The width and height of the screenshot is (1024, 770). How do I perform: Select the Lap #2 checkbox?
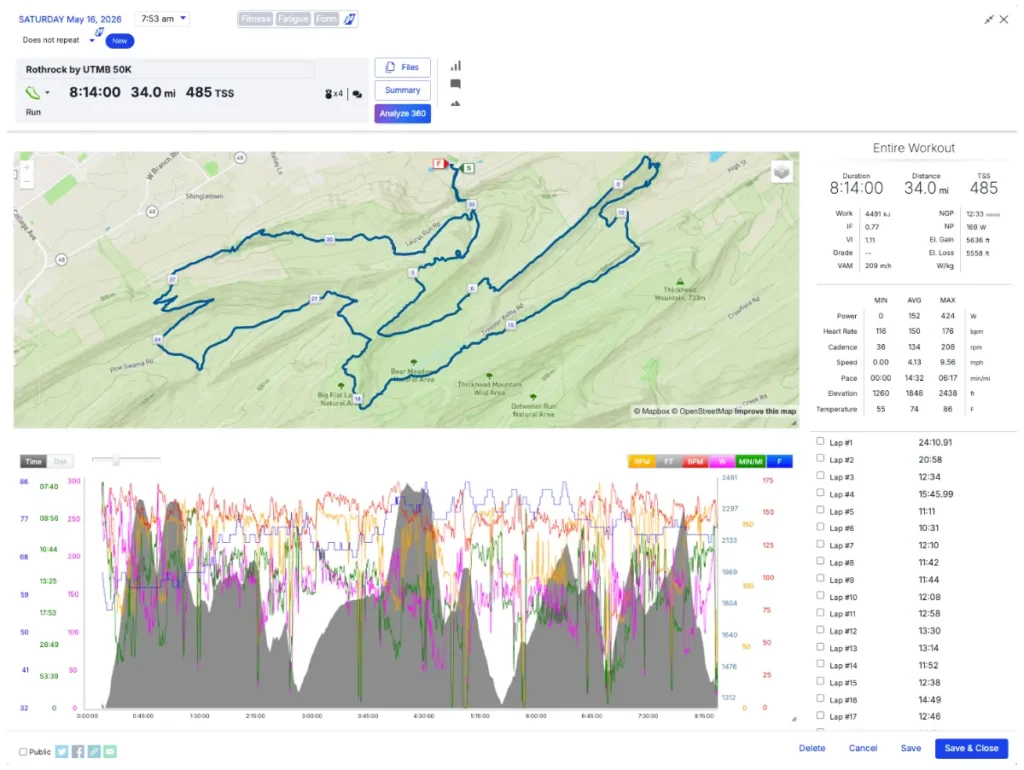[820, 458]
